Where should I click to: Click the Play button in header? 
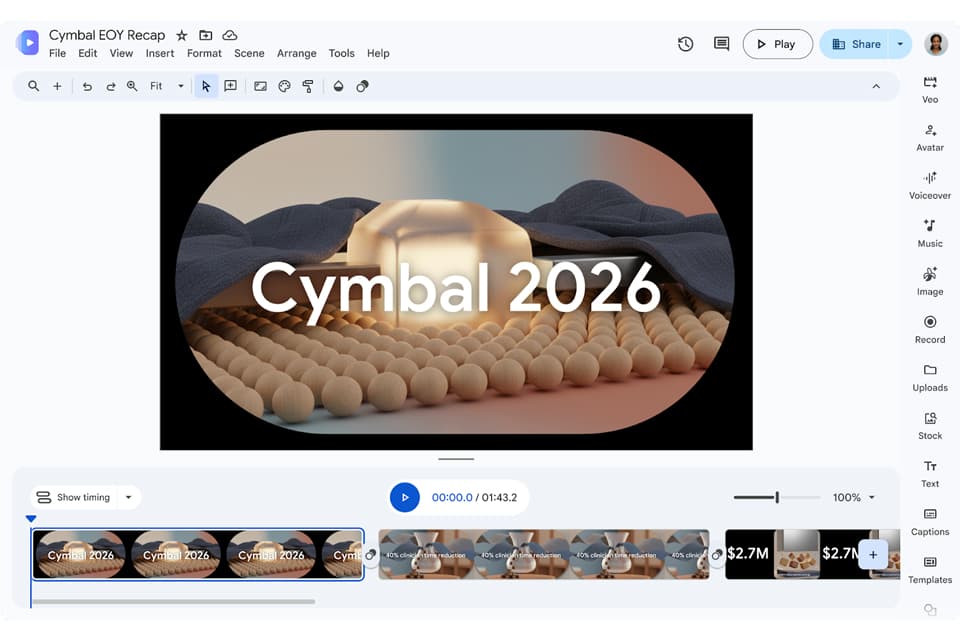[x=778, y=44]
